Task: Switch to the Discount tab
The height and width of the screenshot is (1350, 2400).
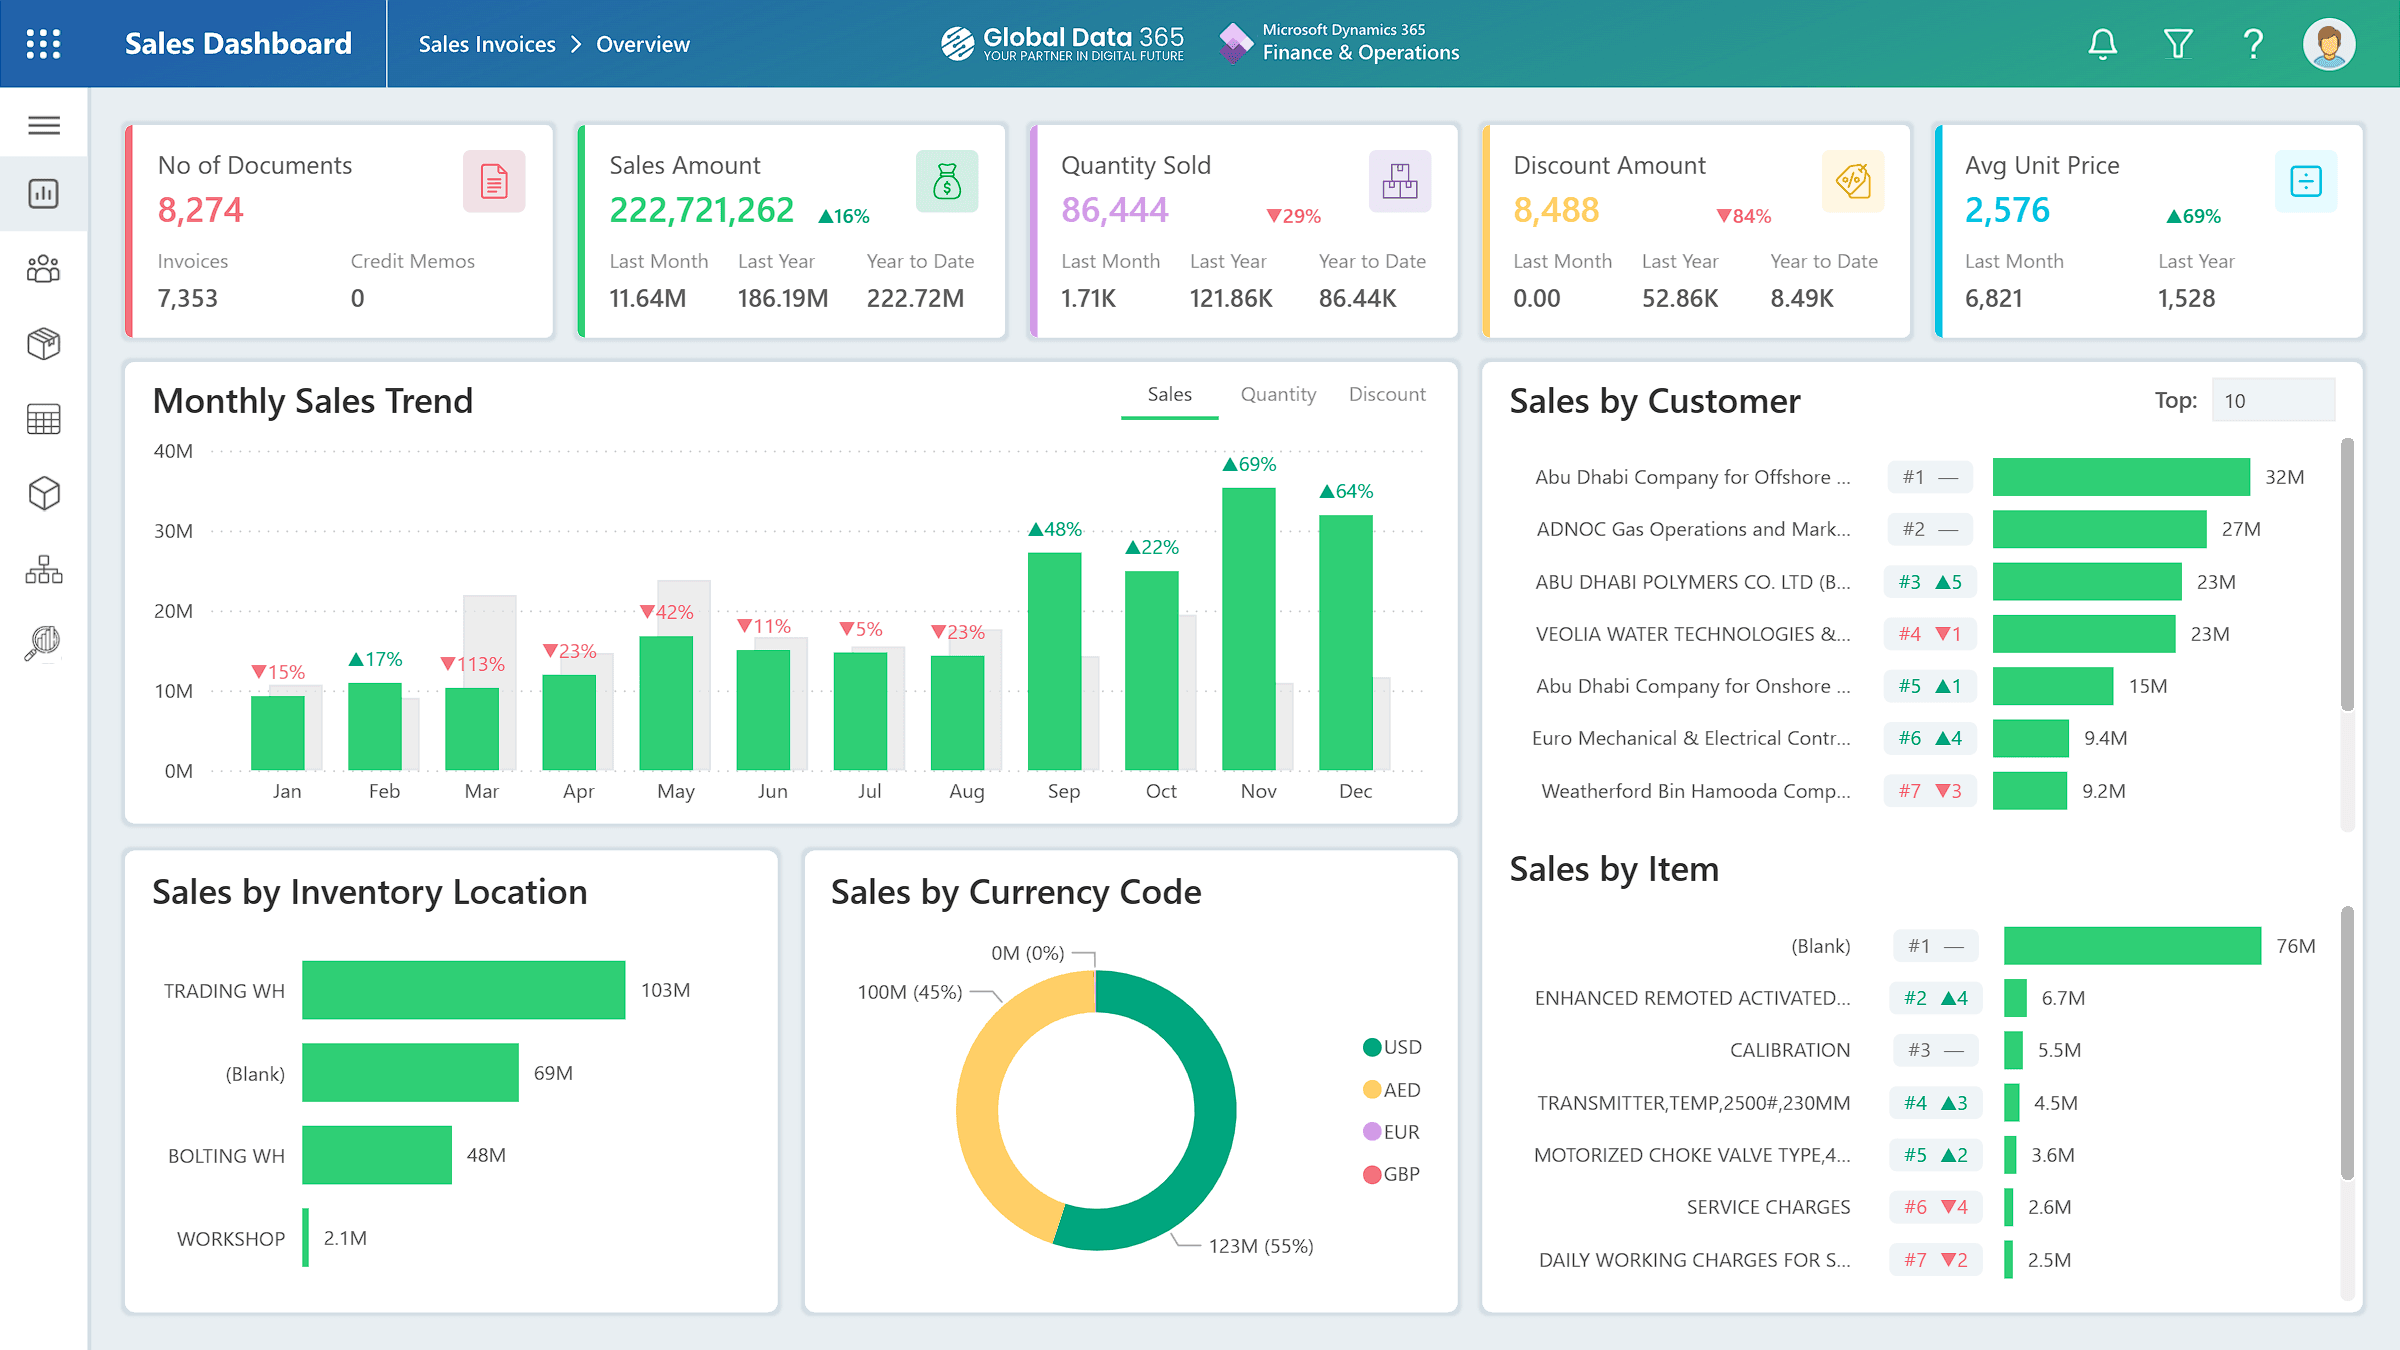Action: pyautogui.click(x=1387, y=395)
